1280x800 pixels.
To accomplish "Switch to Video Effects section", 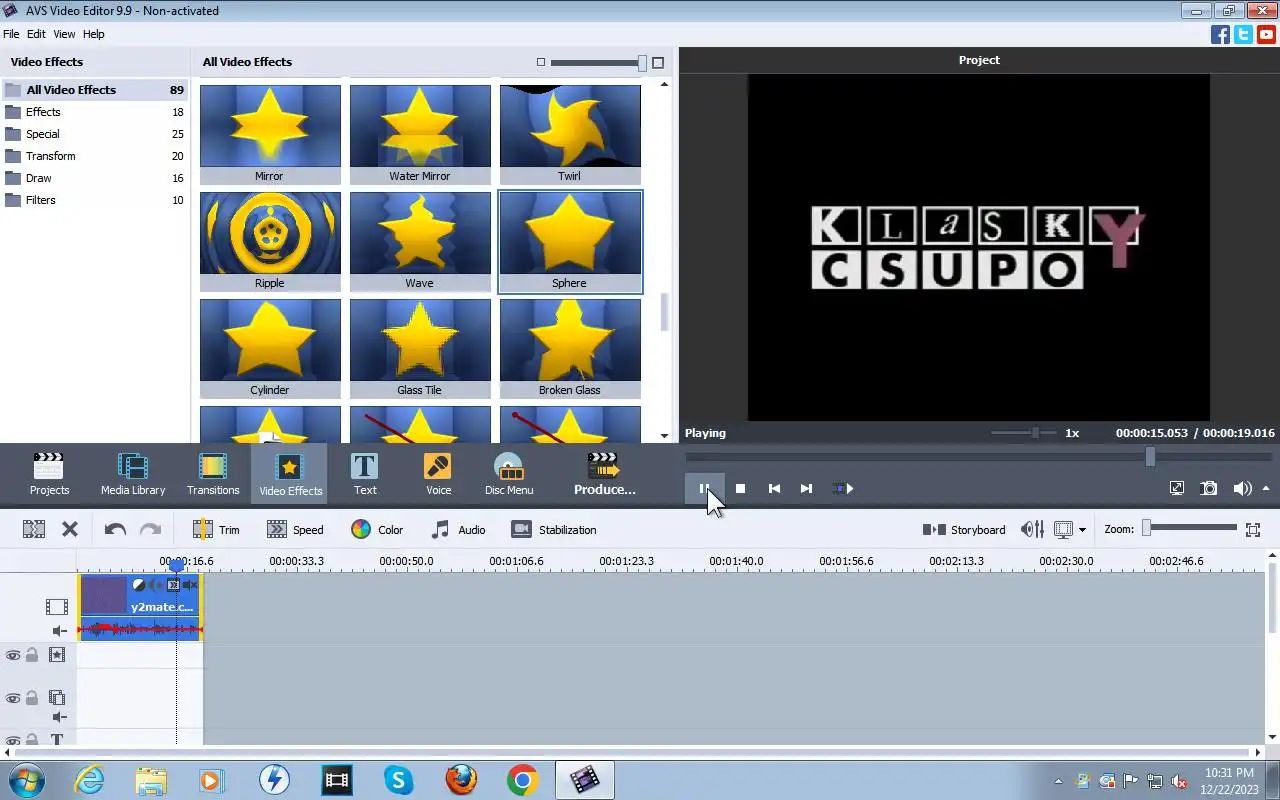I will pyautogui.click(x=290, y=474).
